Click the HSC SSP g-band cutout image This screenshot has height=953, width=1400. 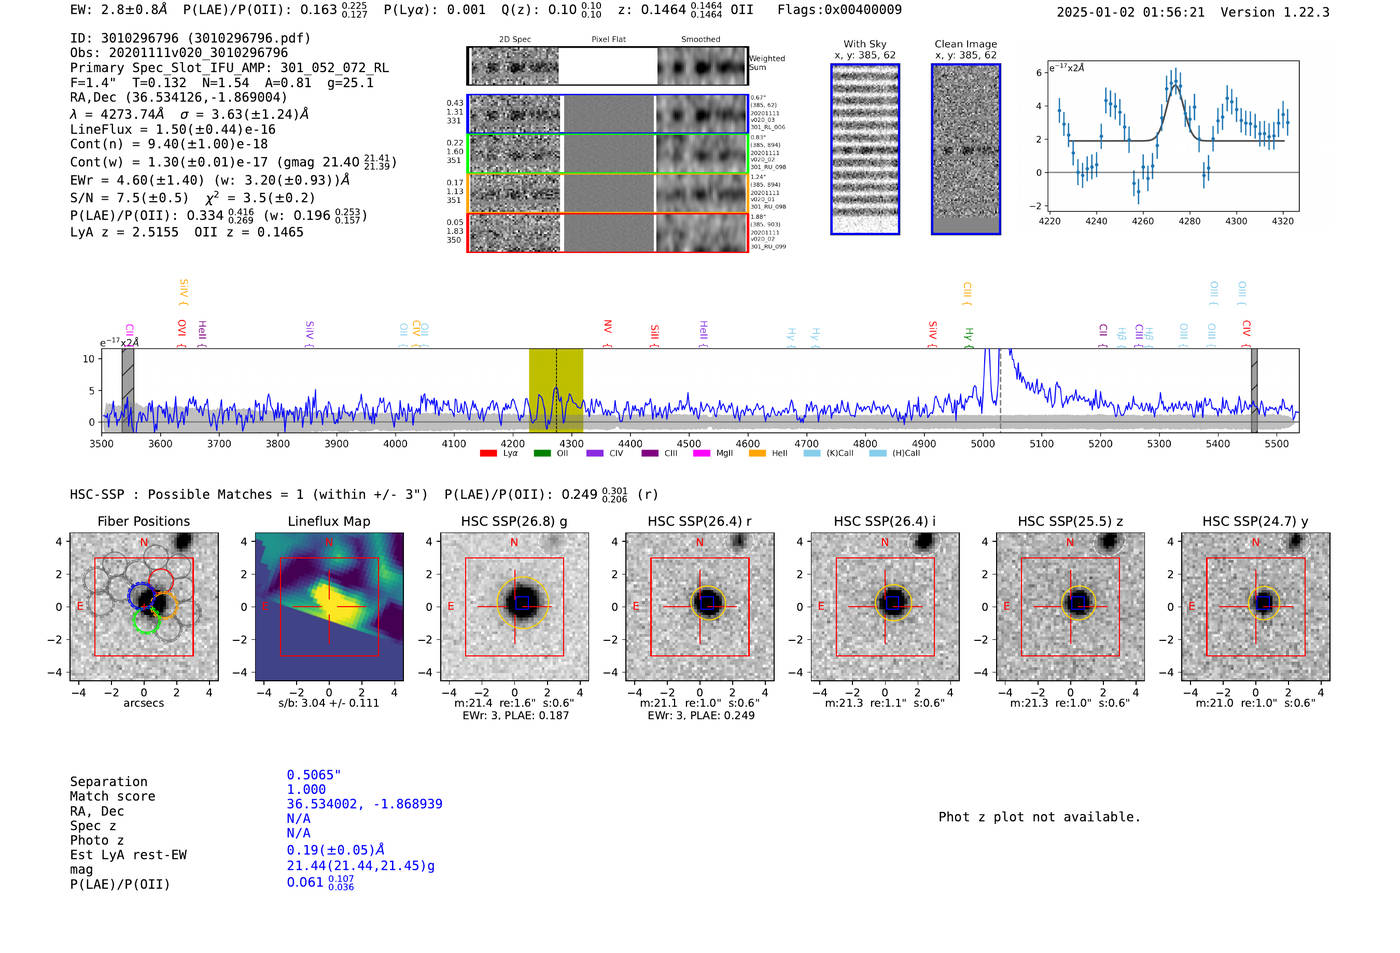[x=515, y=606]
